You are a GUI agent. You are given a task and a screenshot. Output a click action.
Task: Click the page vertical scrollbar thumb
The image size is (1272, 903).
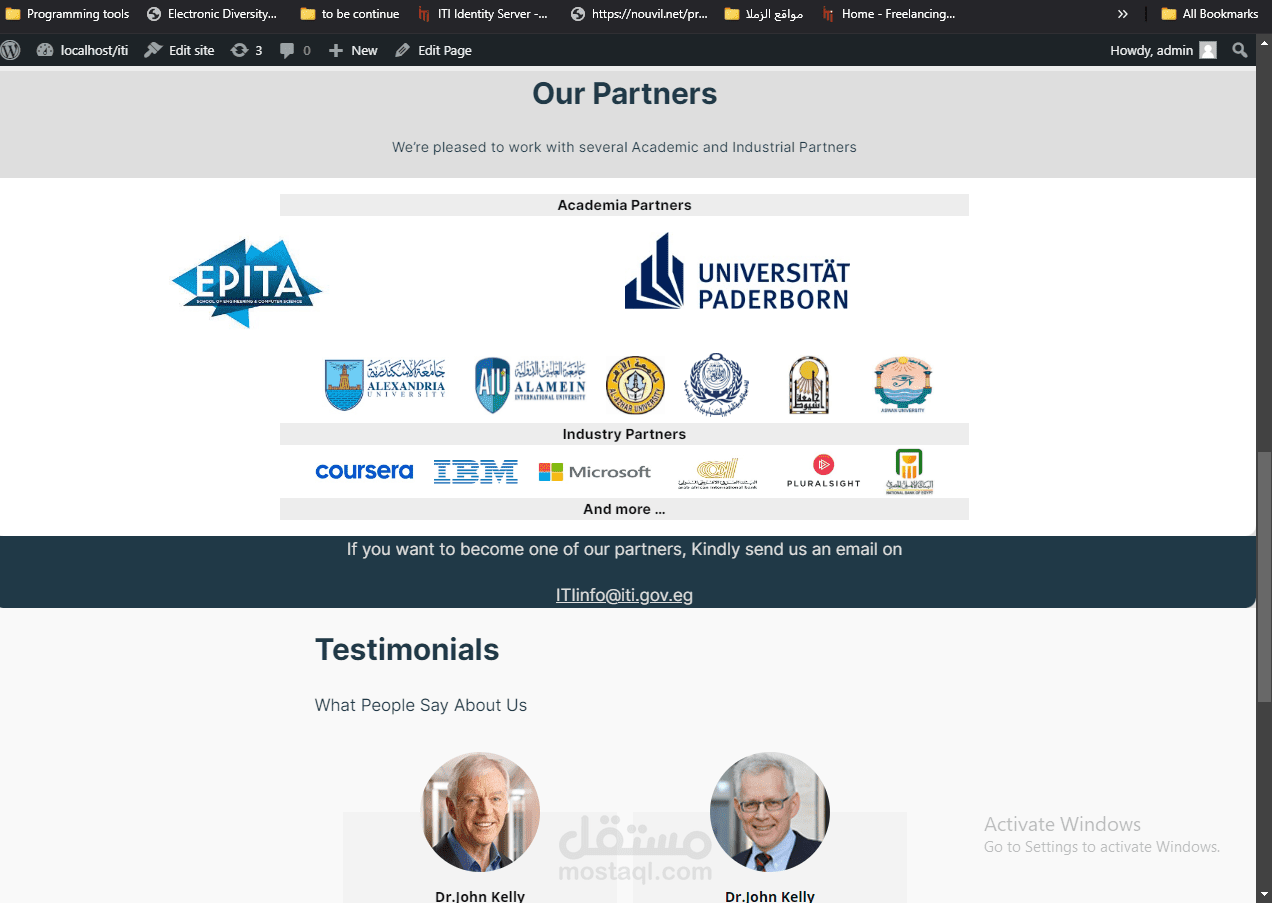(1264, 577)
